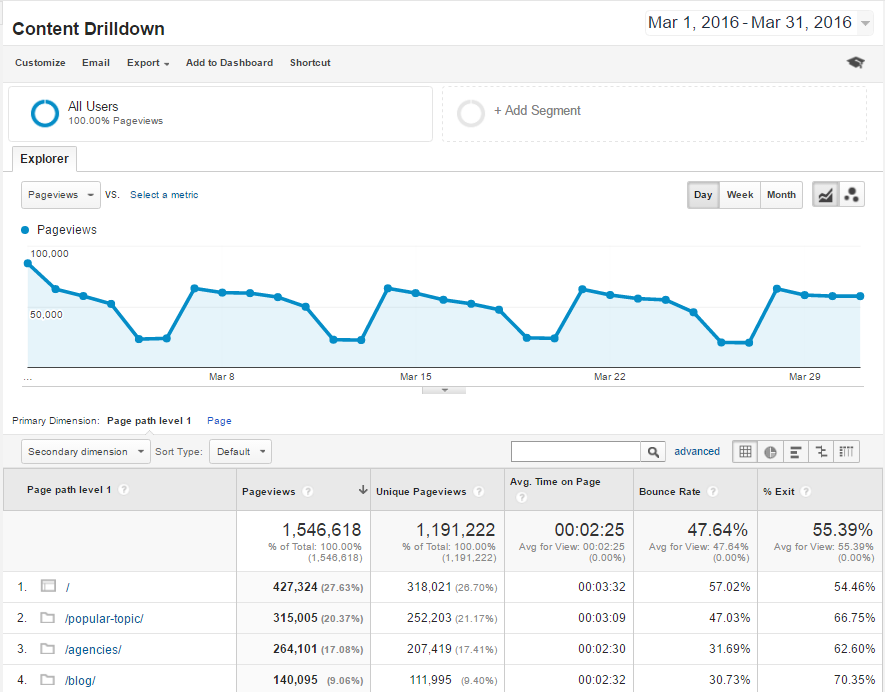The image size is (885, 692).
Task: Select the performance bar view icon
Action: tap(796, 451)
